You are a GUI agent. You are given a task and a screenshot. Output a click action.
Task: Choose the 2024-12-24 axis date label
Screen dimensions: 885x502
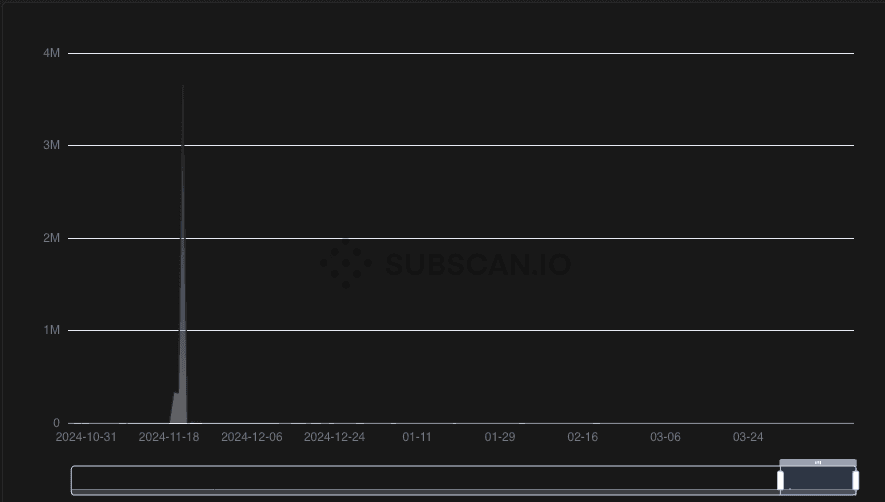coord(335,437)
